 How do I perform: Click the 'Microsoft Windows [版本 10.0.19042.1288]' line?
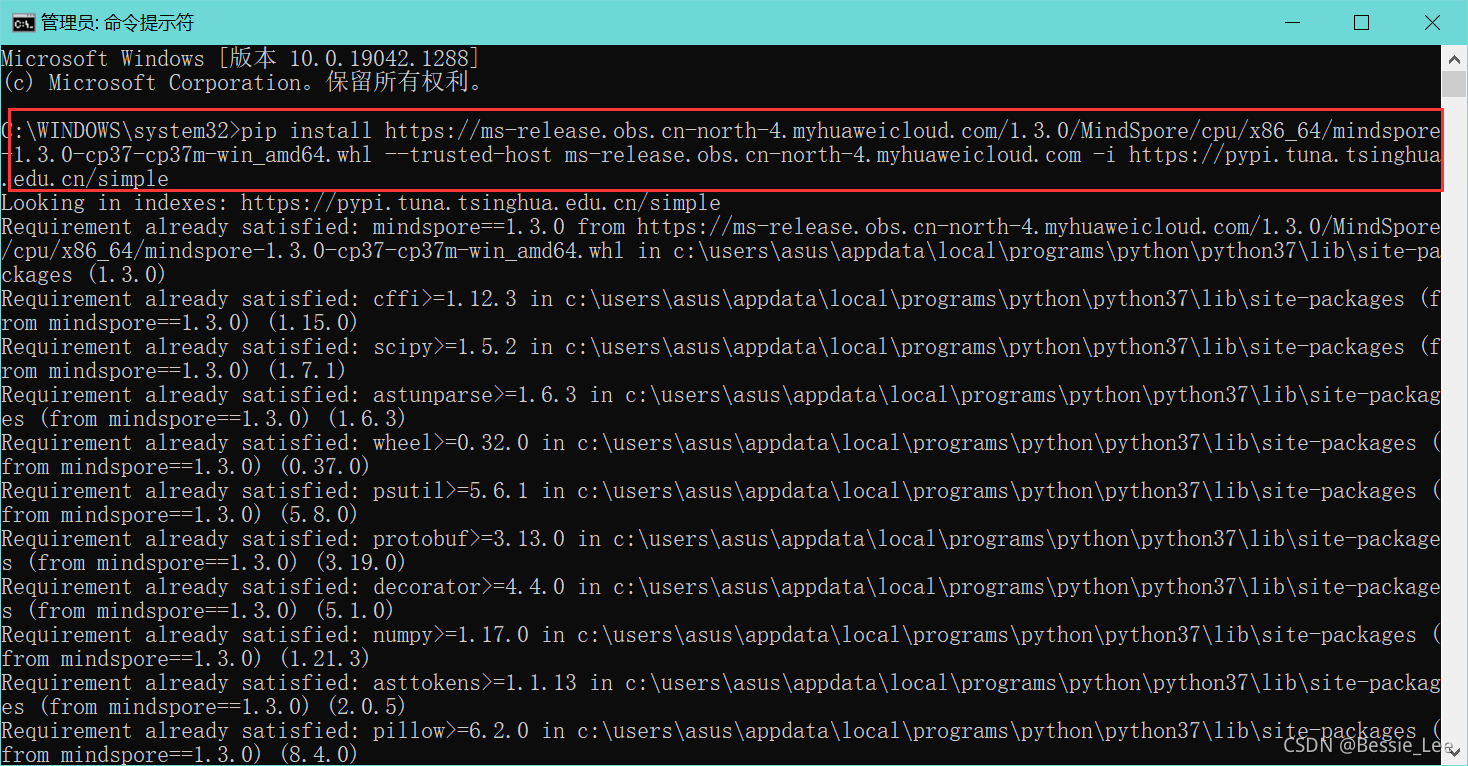tap(240, 58)
